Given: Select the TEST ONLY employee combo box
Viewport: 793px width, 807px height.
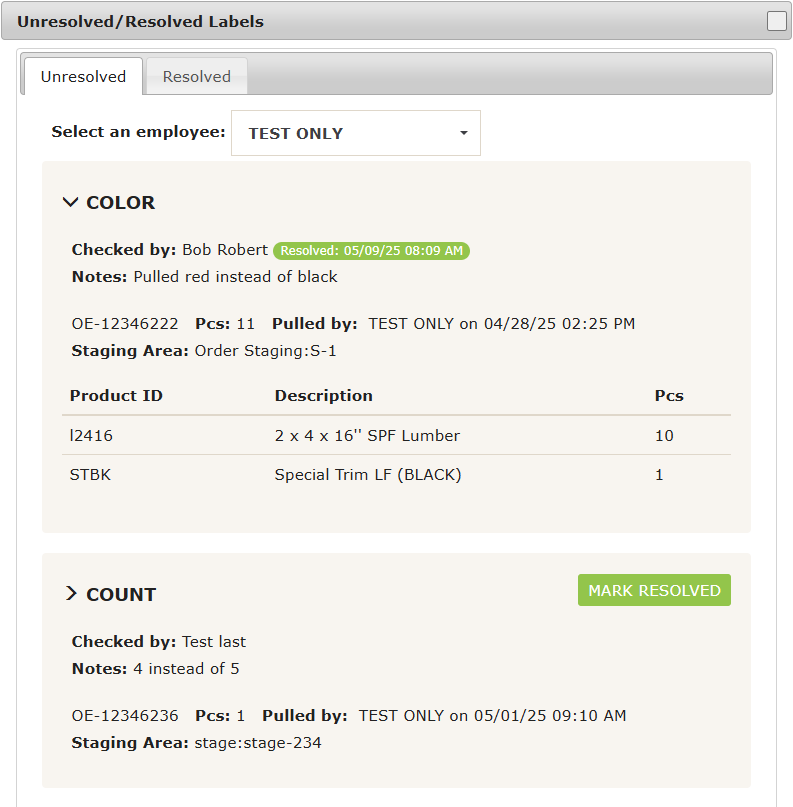Looking at the screenshot, I should (356, 133).
